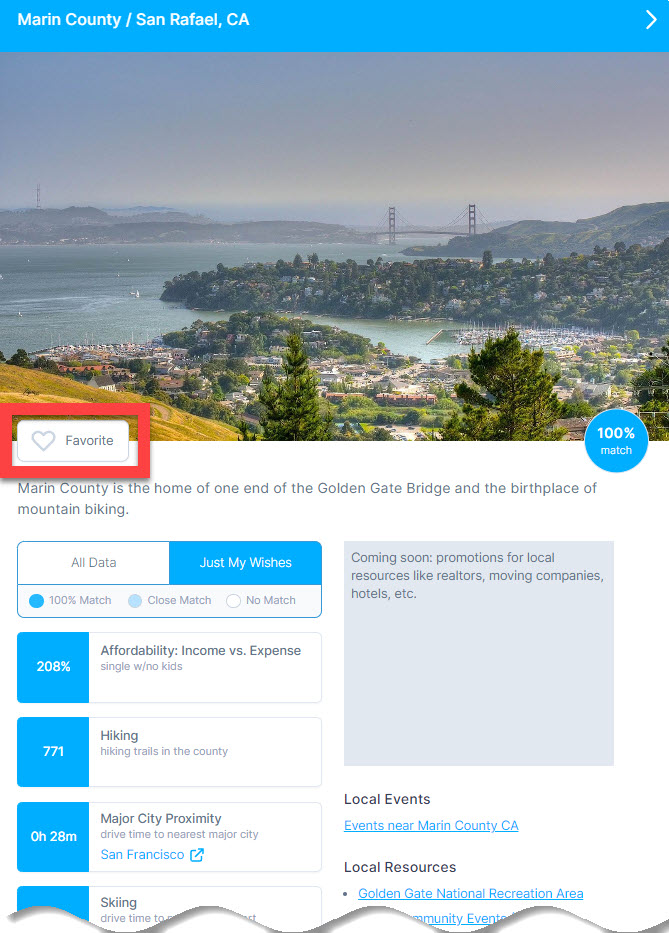
Task: Switch to the All Data tab
Action: click(93, 563)
